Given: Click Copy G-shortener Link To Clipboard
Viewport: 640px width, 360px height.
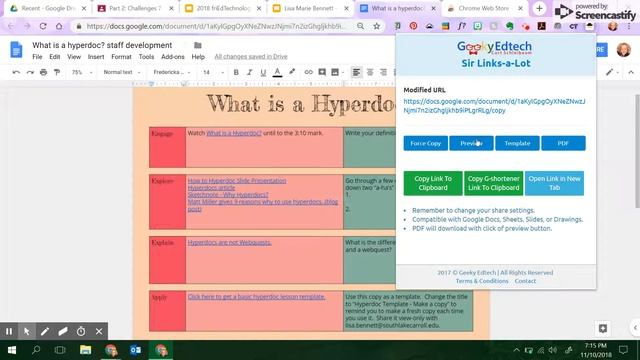Looking at the screenshot, I should click(x=493, y=183).
